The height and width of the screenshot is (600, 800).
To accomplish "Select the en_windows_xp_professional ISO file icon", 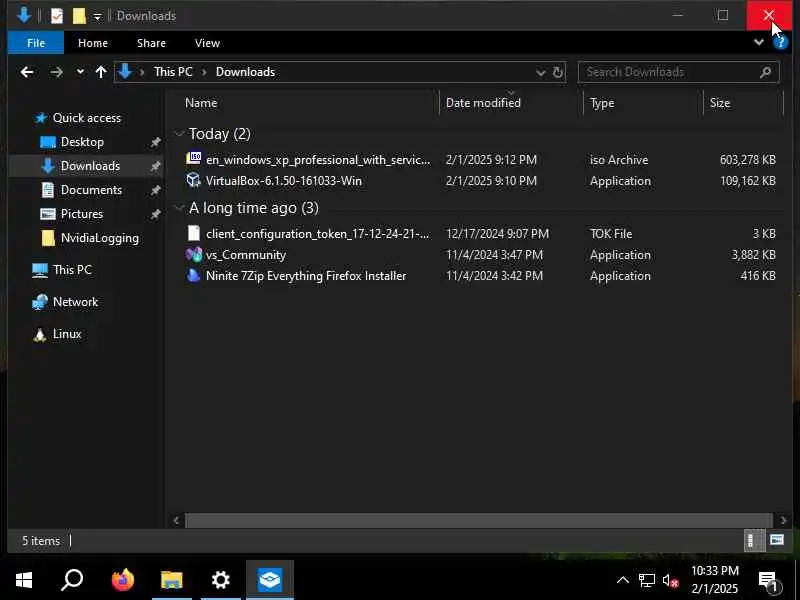I will point(193,159).
